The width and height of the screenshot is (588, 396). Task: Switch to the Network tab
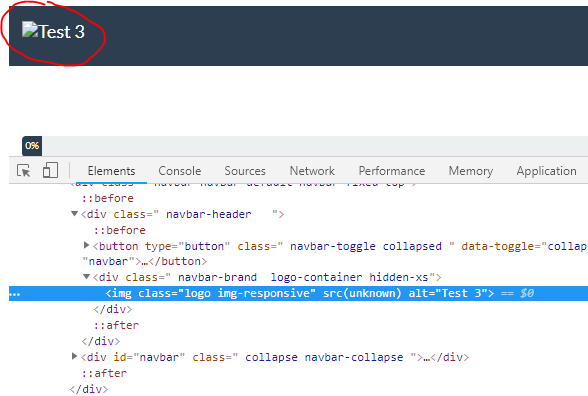(312, 171)
